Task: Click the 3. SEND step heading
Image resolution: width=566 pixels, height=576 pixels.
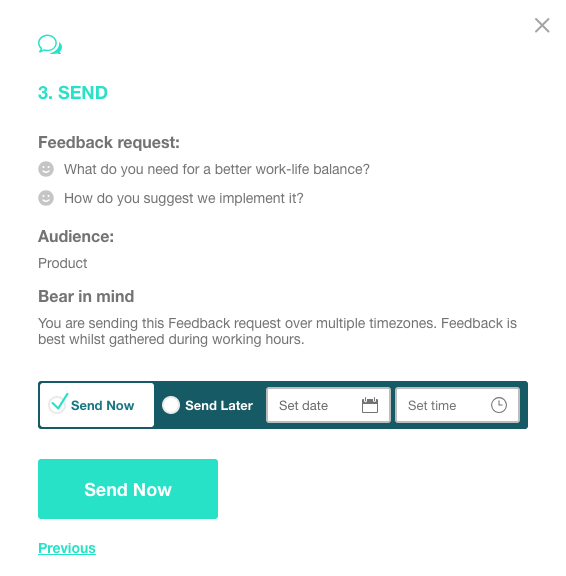Action: click(73, 93)
